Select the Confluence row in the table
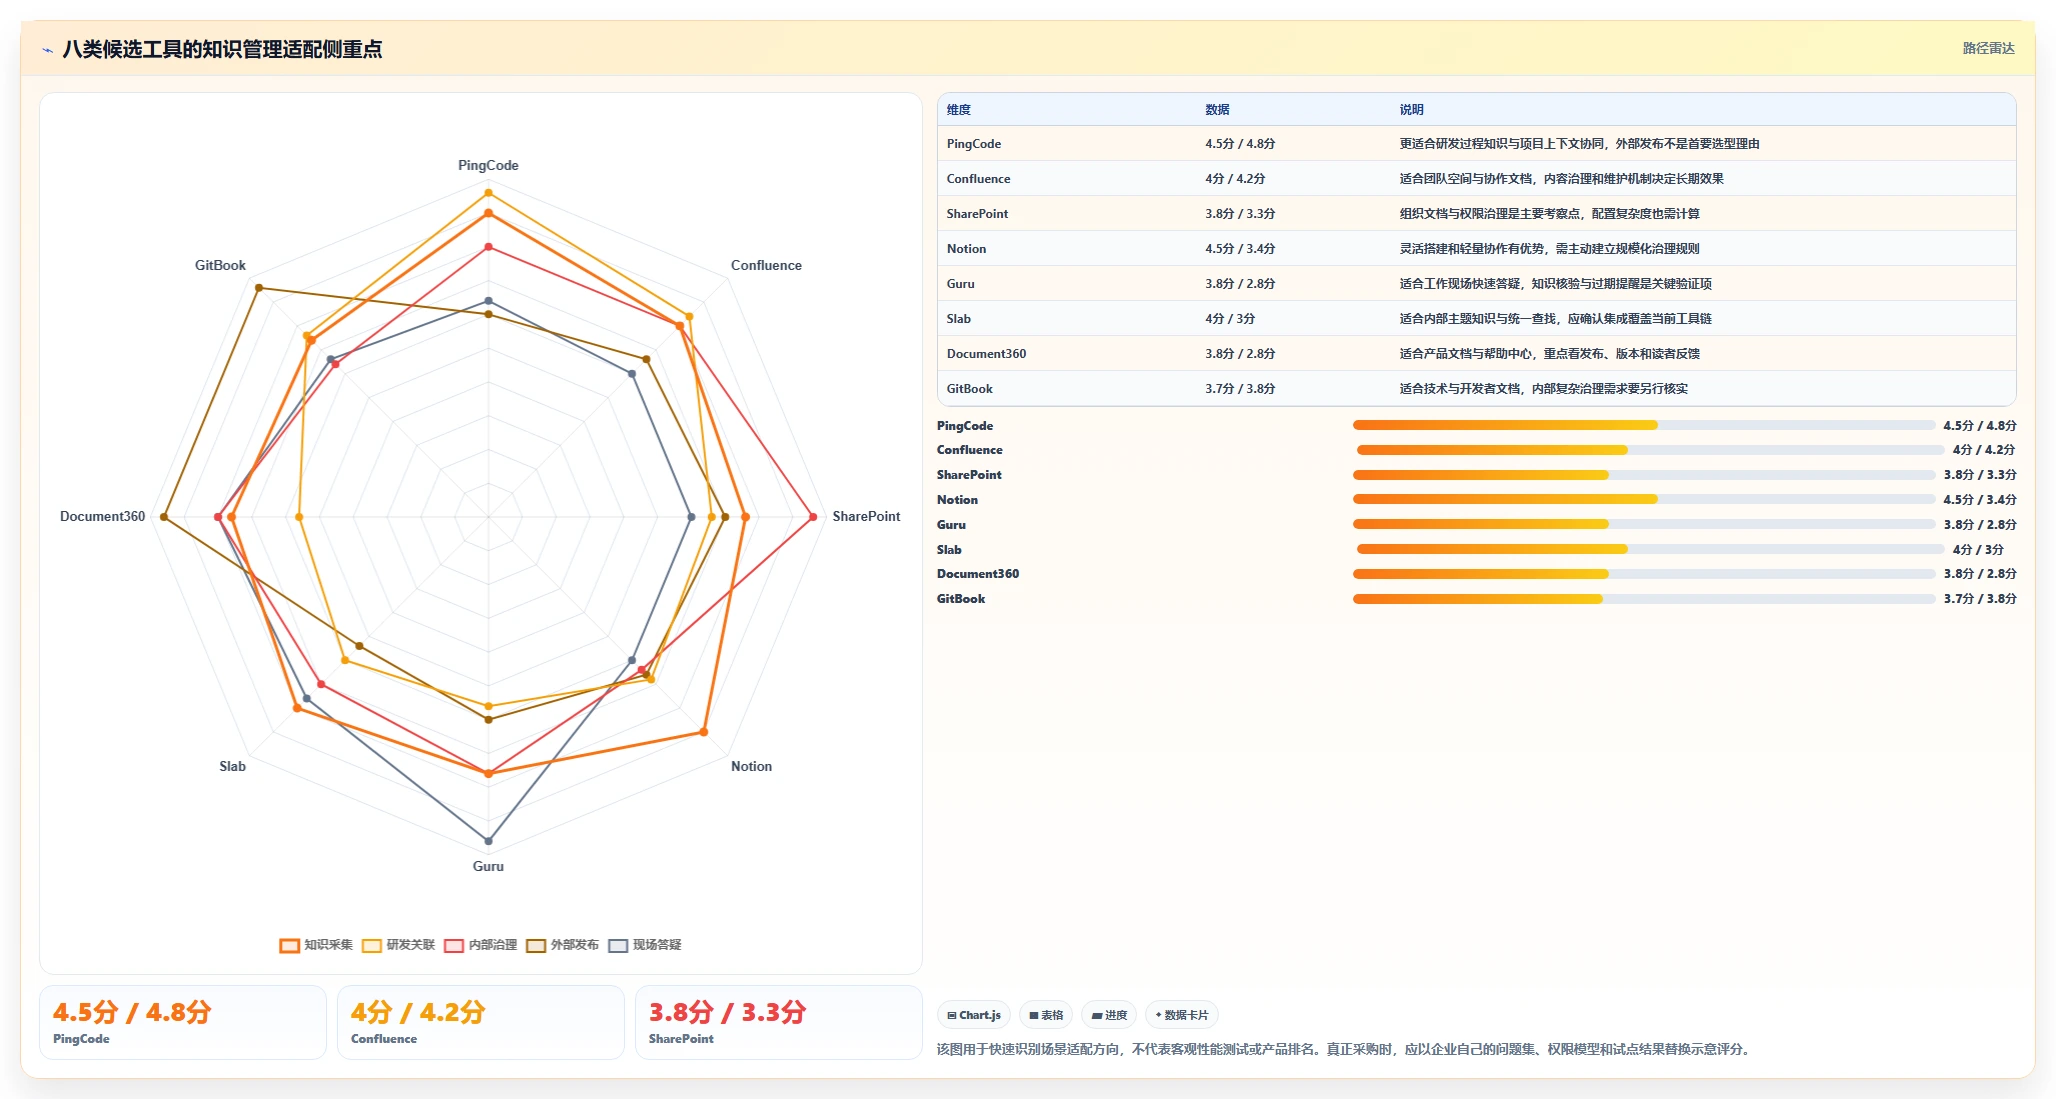Viewport: 2056px width, 1099px height. [1476, 179]
